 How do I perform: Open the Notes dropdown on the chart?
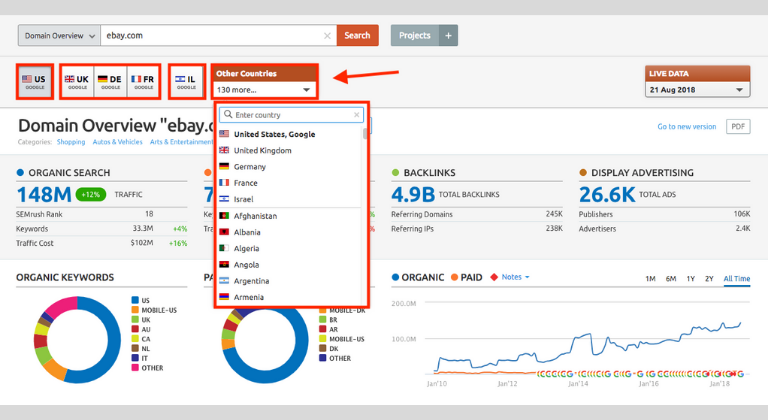(515, 277)
